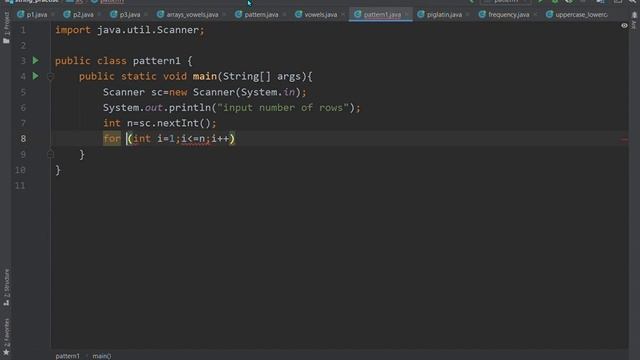Click the pattern breadcrumb in navigation bar
Viewport: 640px width, 360px height.
click(x=108, y=2)
